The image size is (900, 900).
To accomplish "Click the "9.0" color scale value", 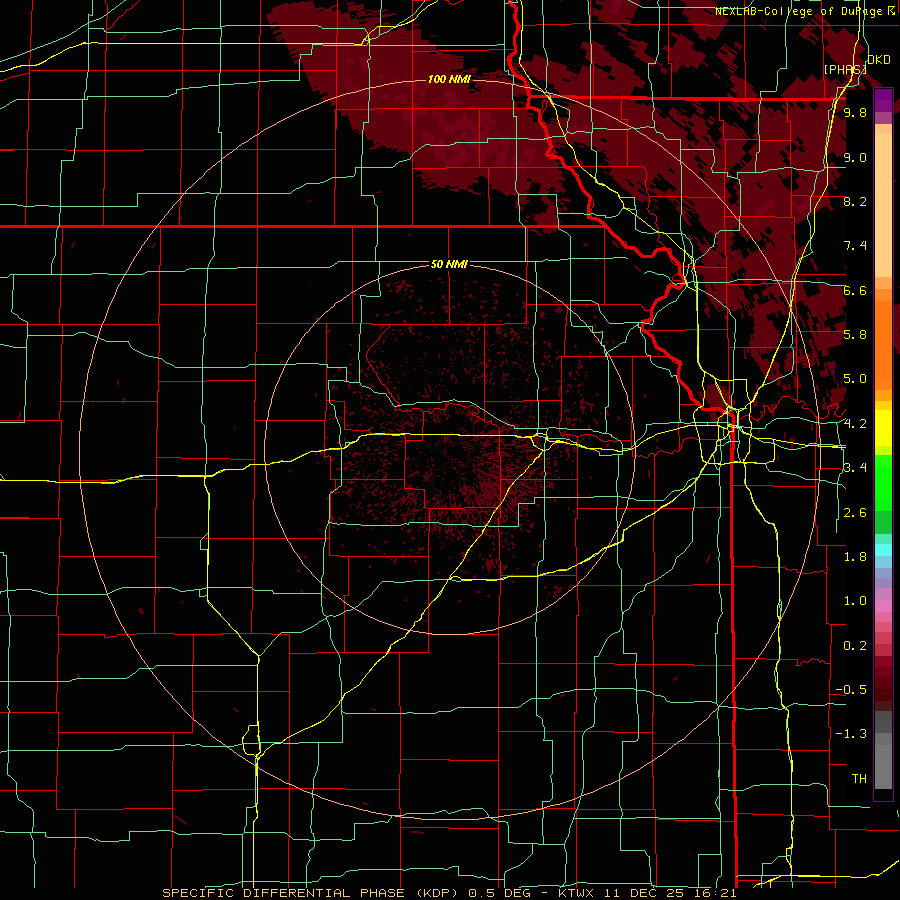I will [855, 157].
